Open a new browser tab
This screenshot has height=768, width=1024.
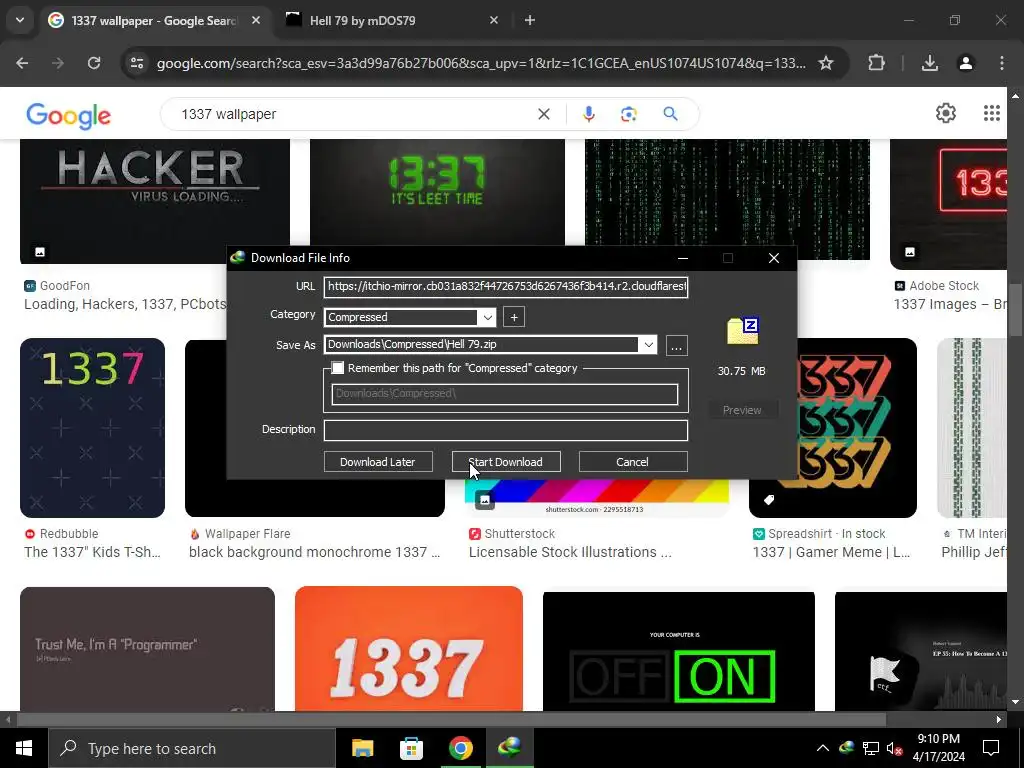[x=530, y=20]
